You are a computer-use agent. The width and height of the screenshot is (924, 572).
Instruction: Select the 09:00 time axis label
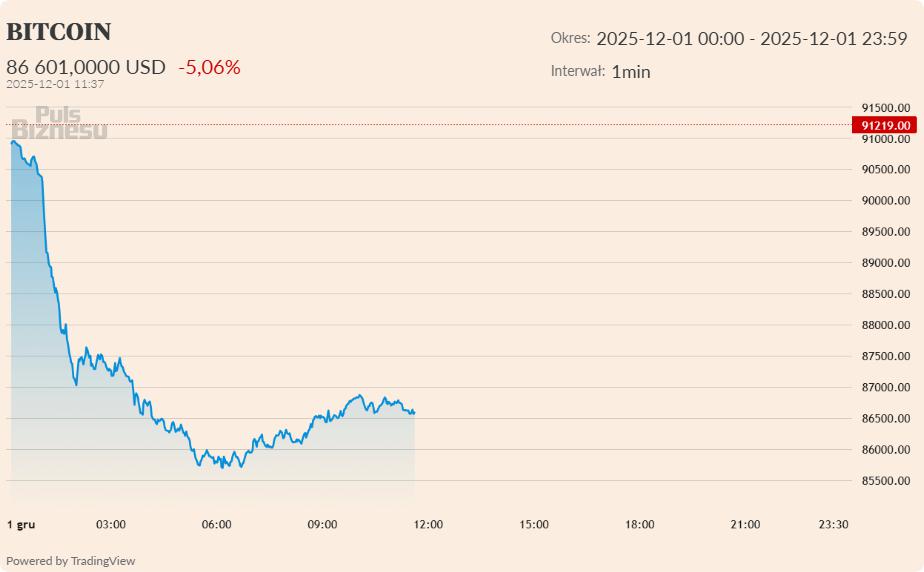[322, 524]
